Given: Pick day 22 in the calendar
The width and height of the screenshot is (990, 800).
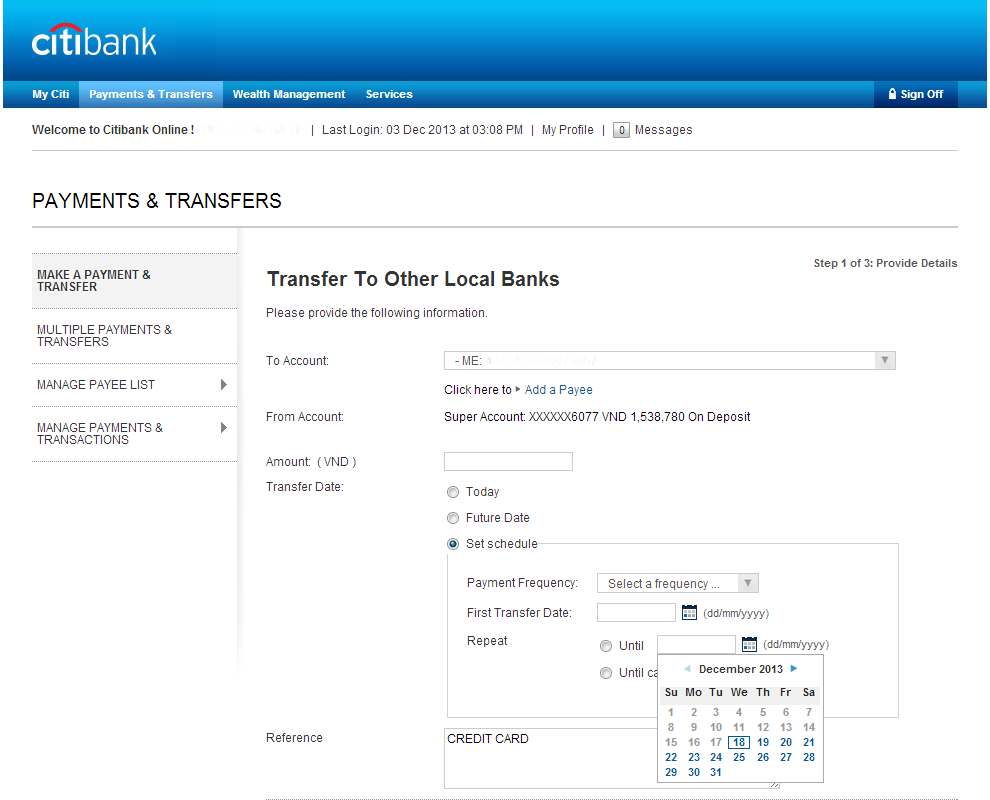Looking at the screenshot, I should (x=671, y=757).
